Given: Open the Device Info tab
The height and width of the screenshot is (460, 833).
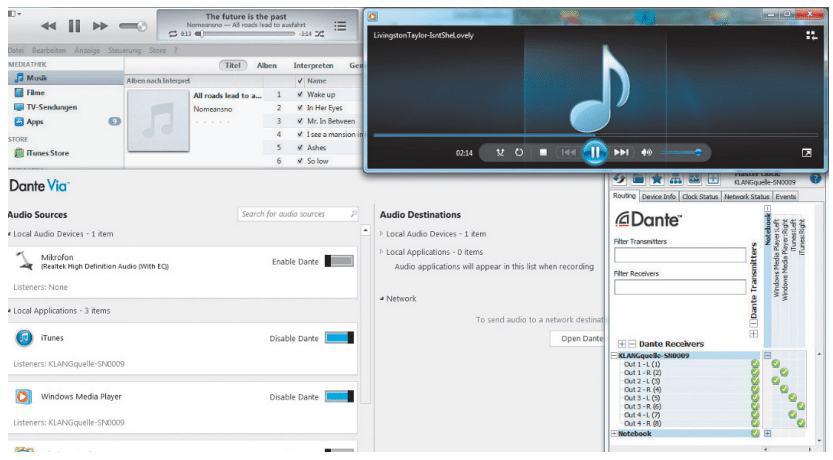Looking at the screenshot, I should point(658,197).
